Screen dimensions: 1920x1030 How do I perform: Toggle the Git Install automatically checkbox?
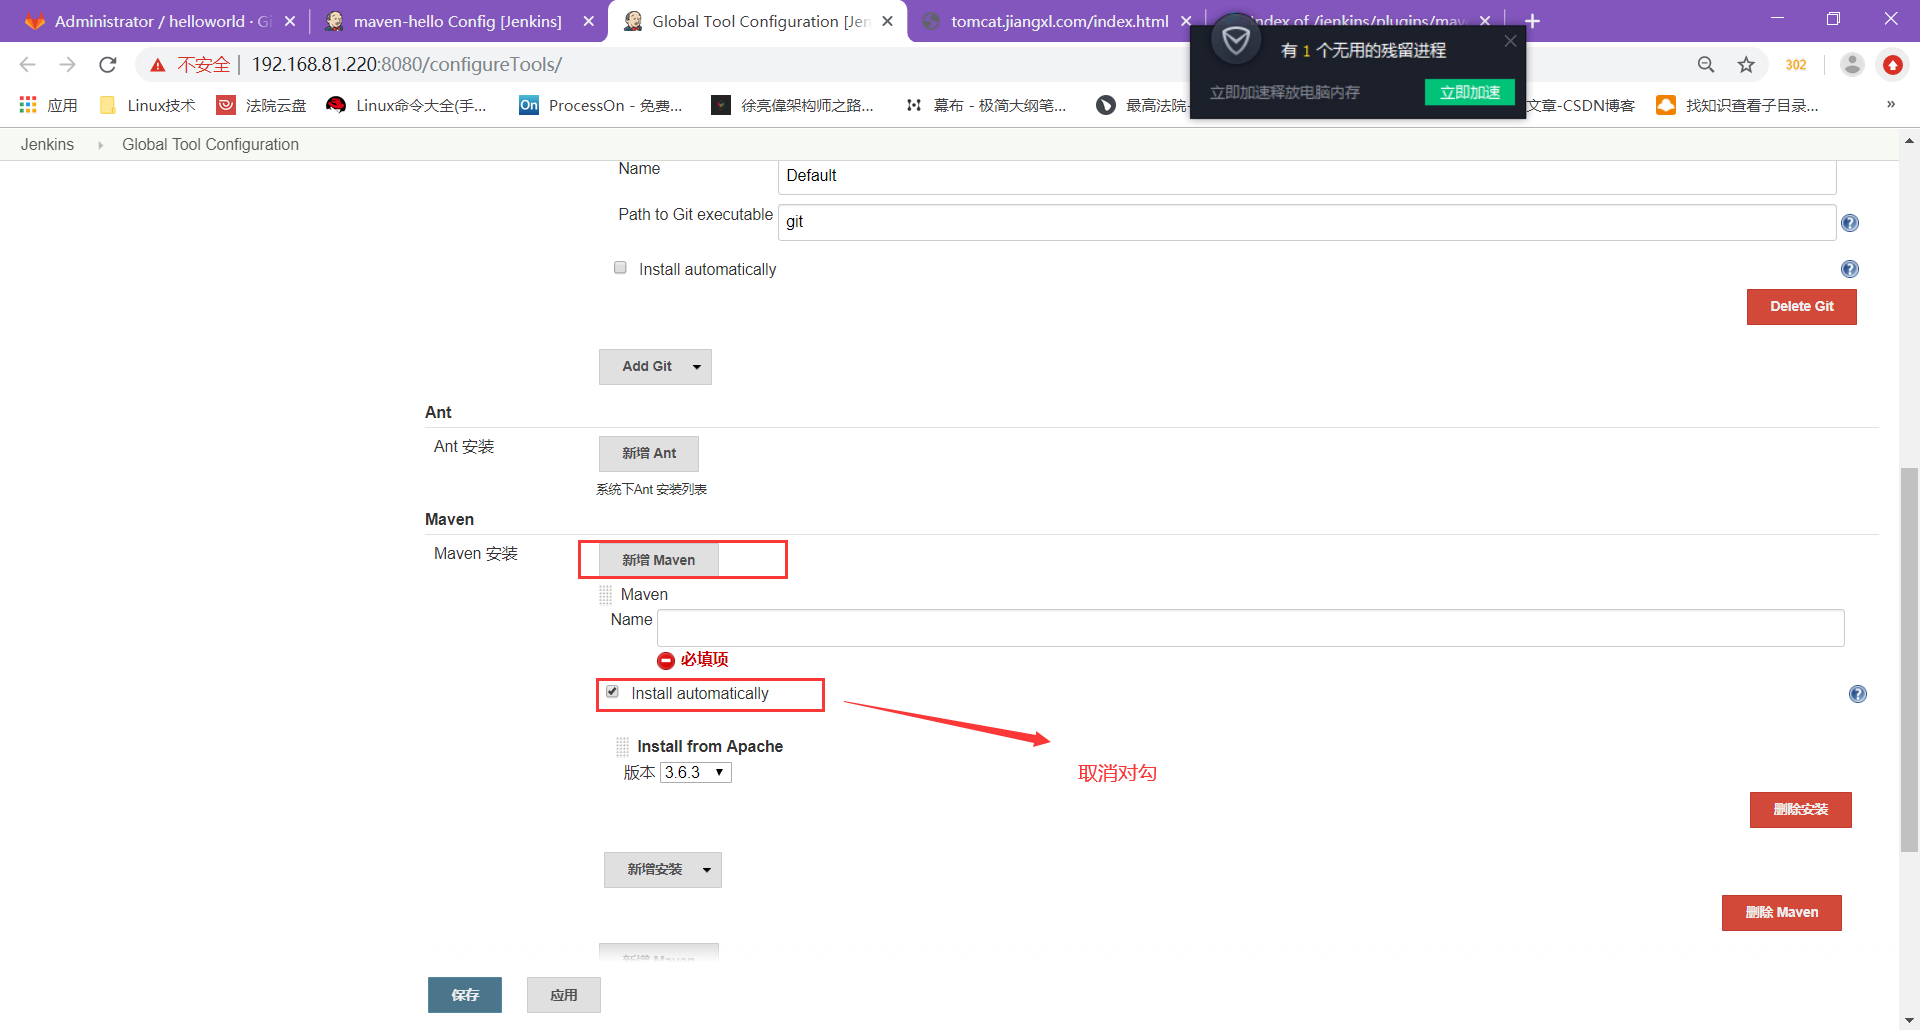click(620, 268)
